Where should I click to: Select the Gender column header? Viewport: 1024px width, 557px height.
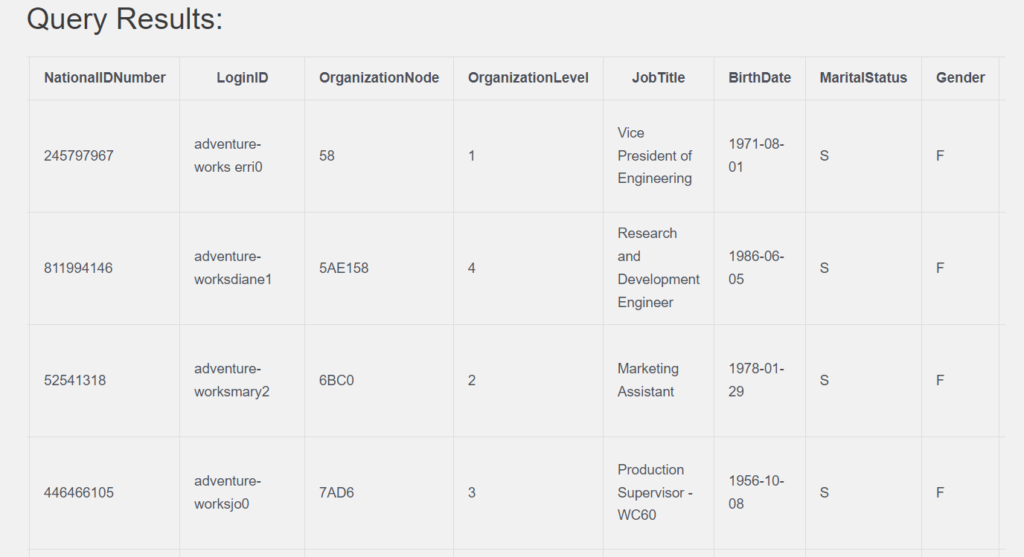960,78
